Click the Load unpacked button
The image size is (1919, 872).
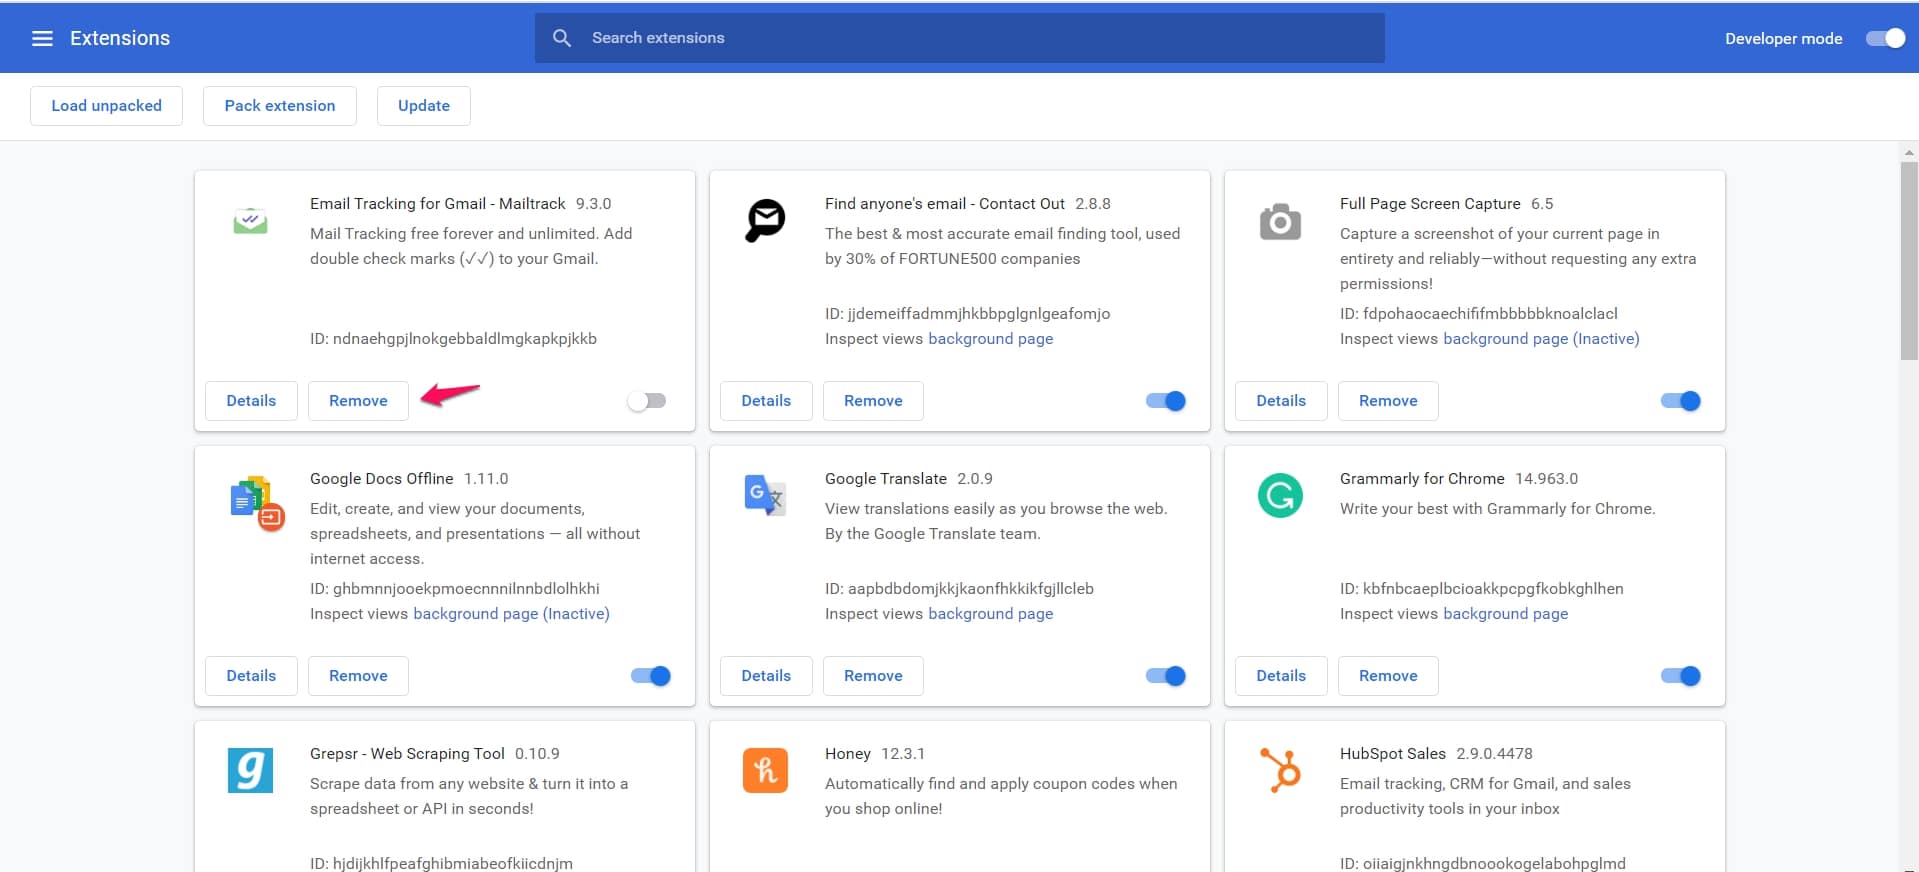[x=106, y=106]
